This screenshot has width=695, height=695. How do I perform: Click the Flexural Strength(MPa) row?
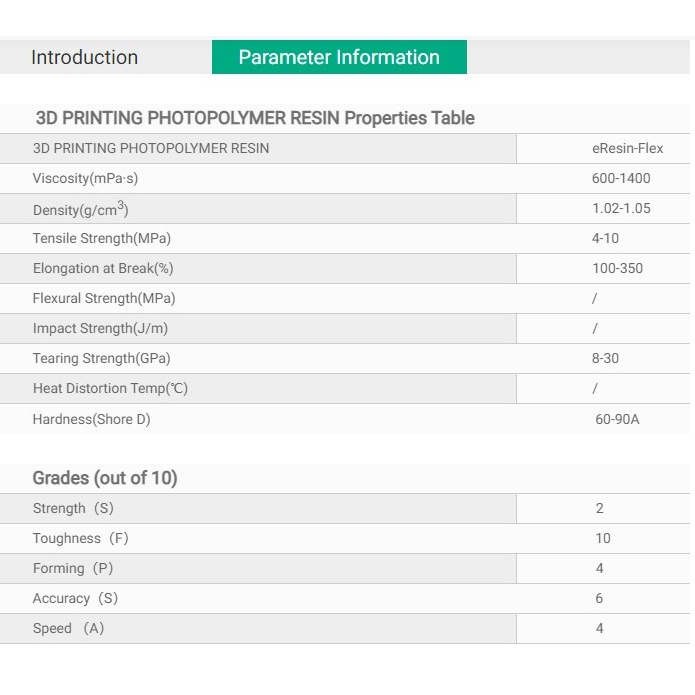click(x=345, y=298)
